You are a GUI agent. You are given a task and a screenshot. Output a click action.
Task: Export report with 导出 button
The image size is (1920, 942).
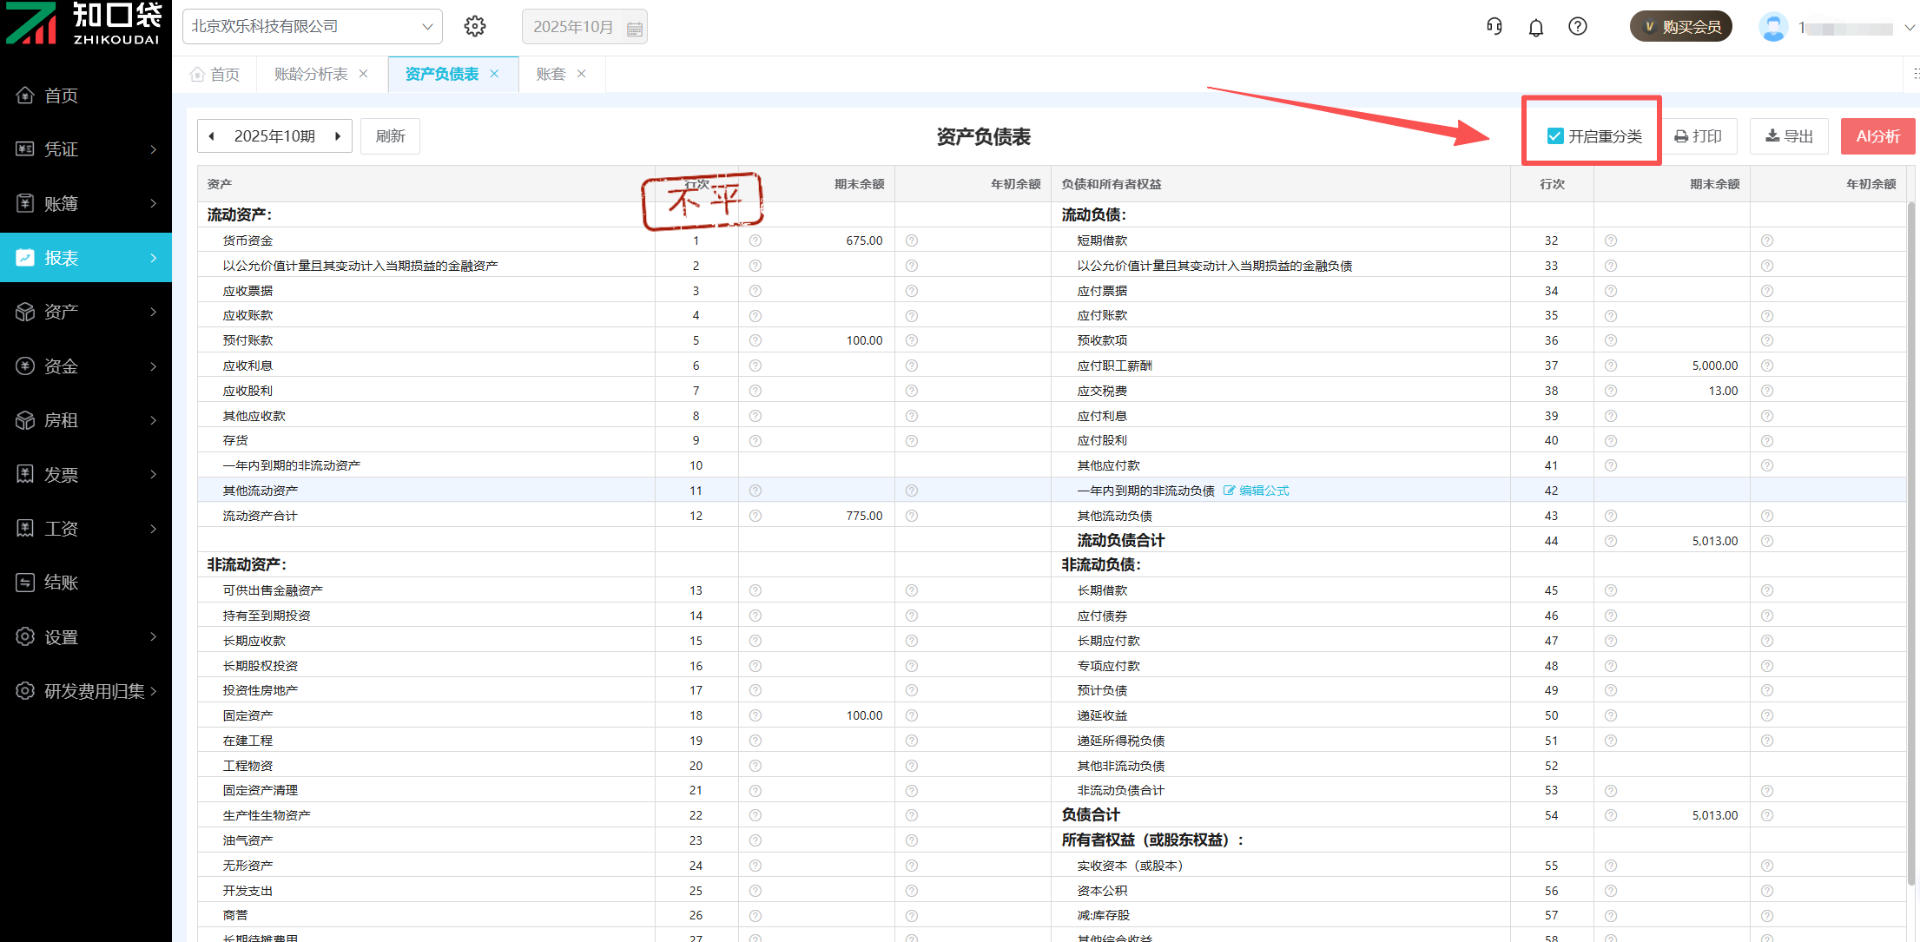tap(1789, 136)
